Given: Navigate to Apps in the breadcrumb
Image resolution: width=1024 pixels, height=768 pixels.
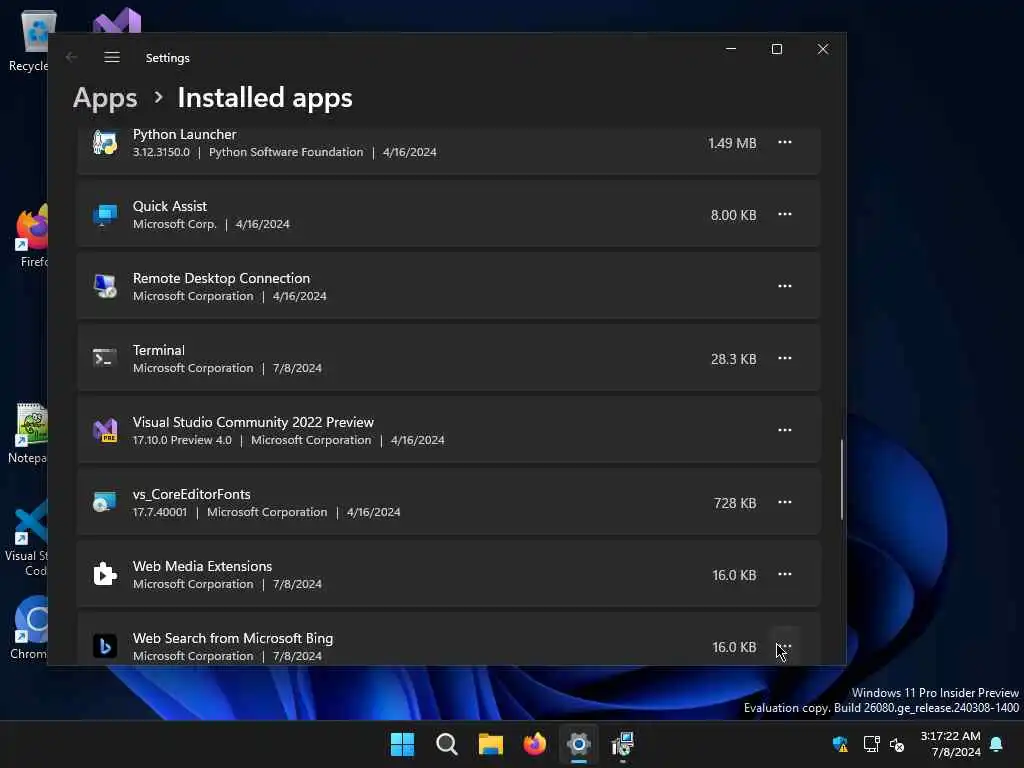Looking at the screenshot, I should [x=105, y=98].
